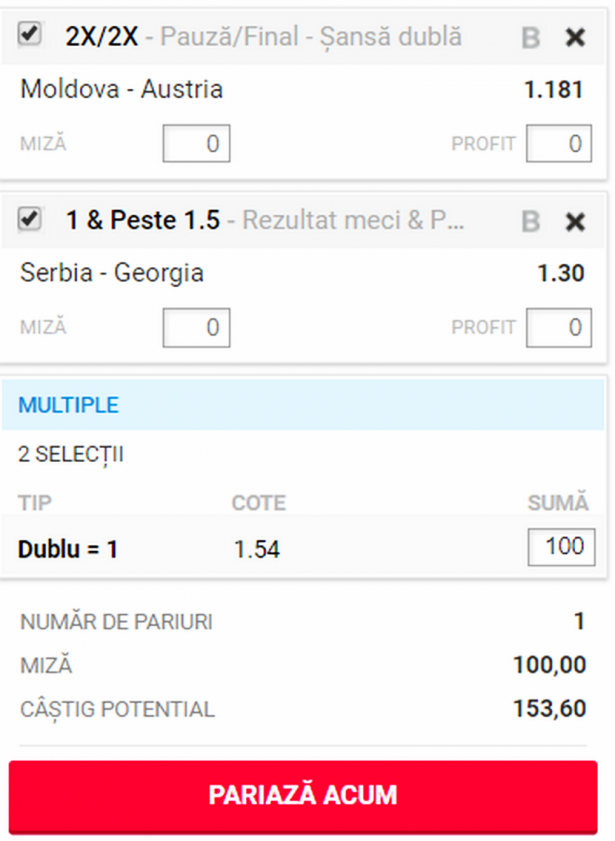Click the Sumă field showing 100
This screenshot has width=615, height=841.
pos(561,547)
